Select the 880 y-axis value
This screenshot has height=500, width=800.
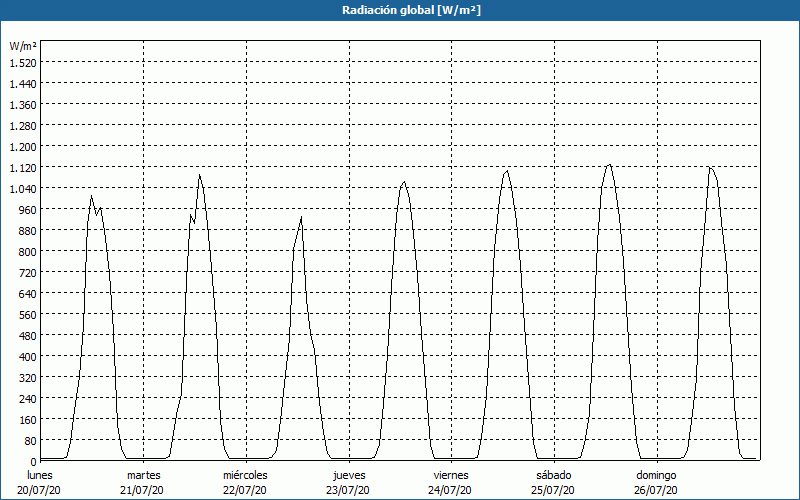28,231
